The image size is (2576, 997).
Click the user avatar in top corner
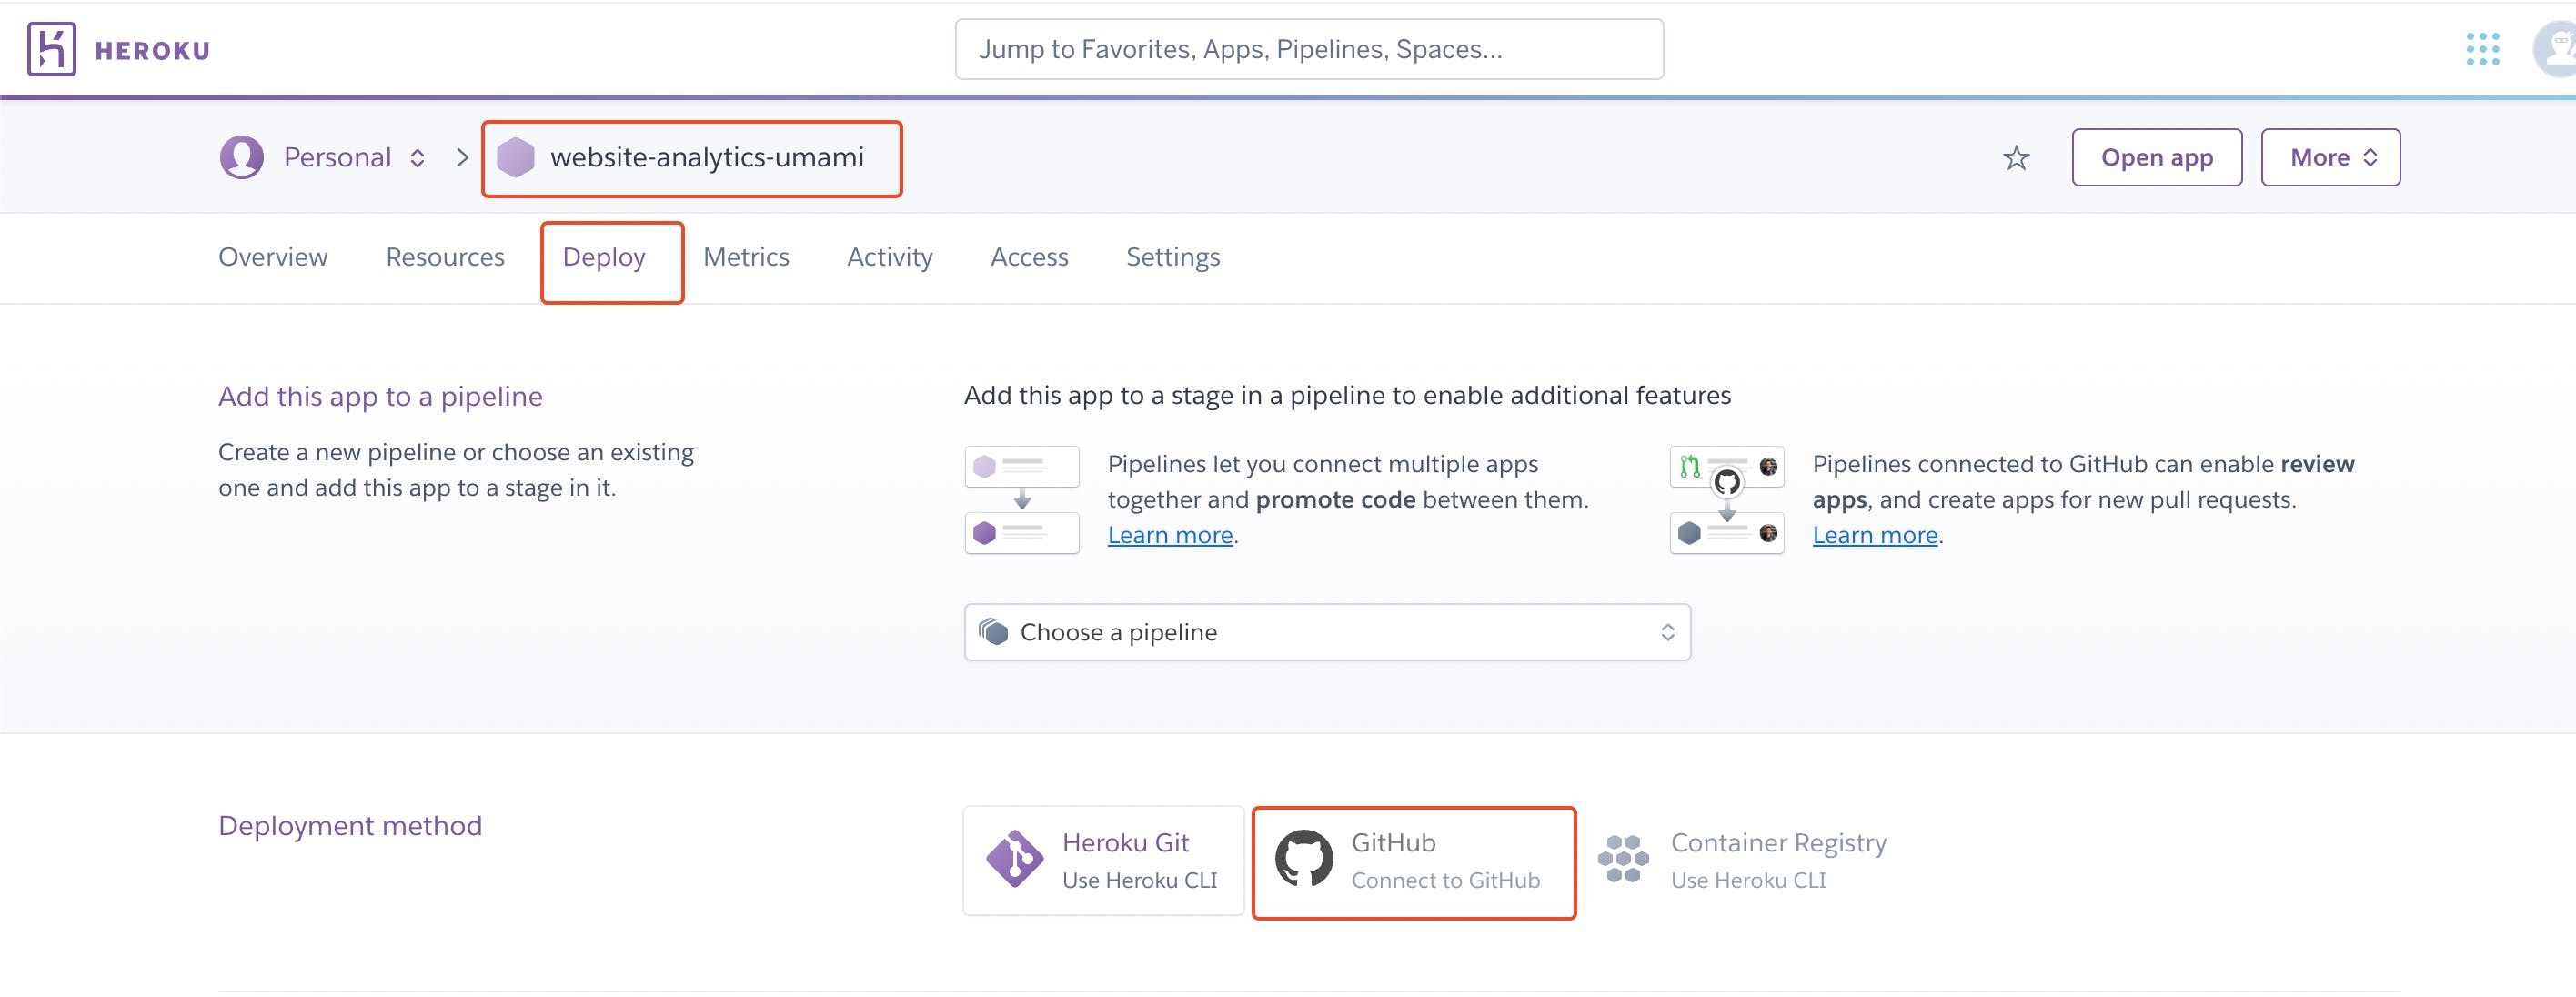(x=2557, y=49)
